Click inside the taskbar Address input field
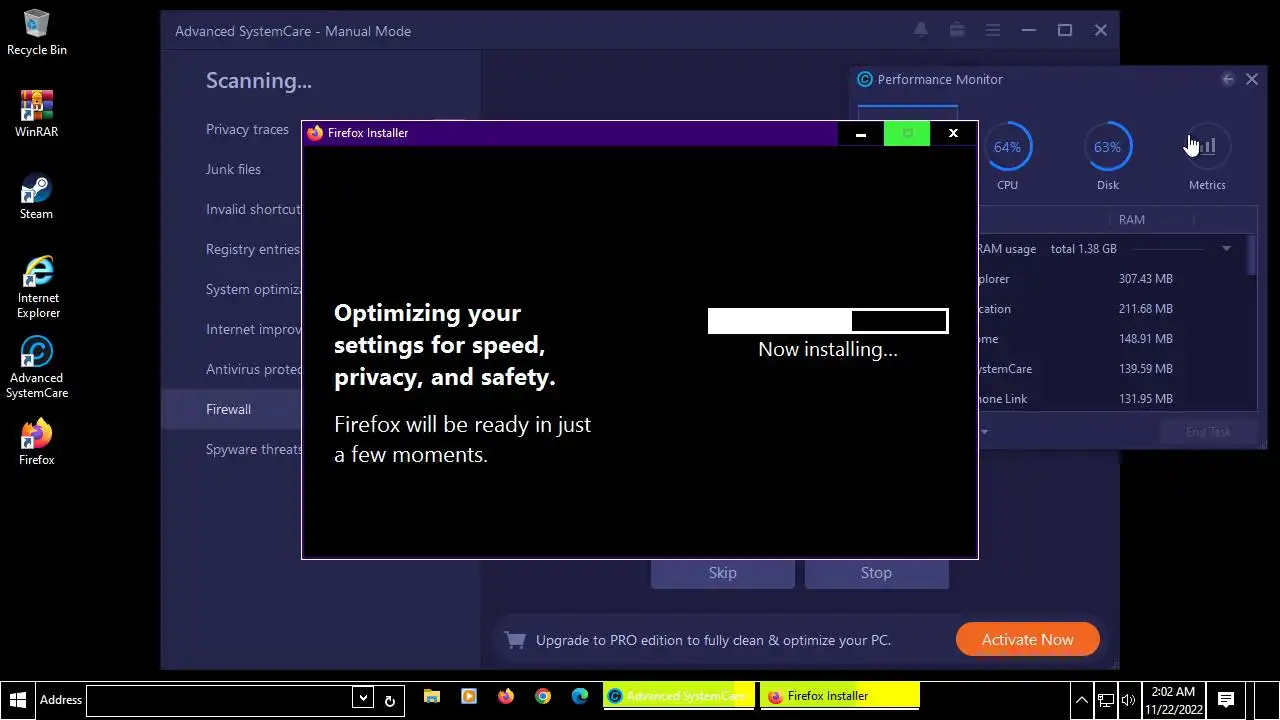 [221, 700]
